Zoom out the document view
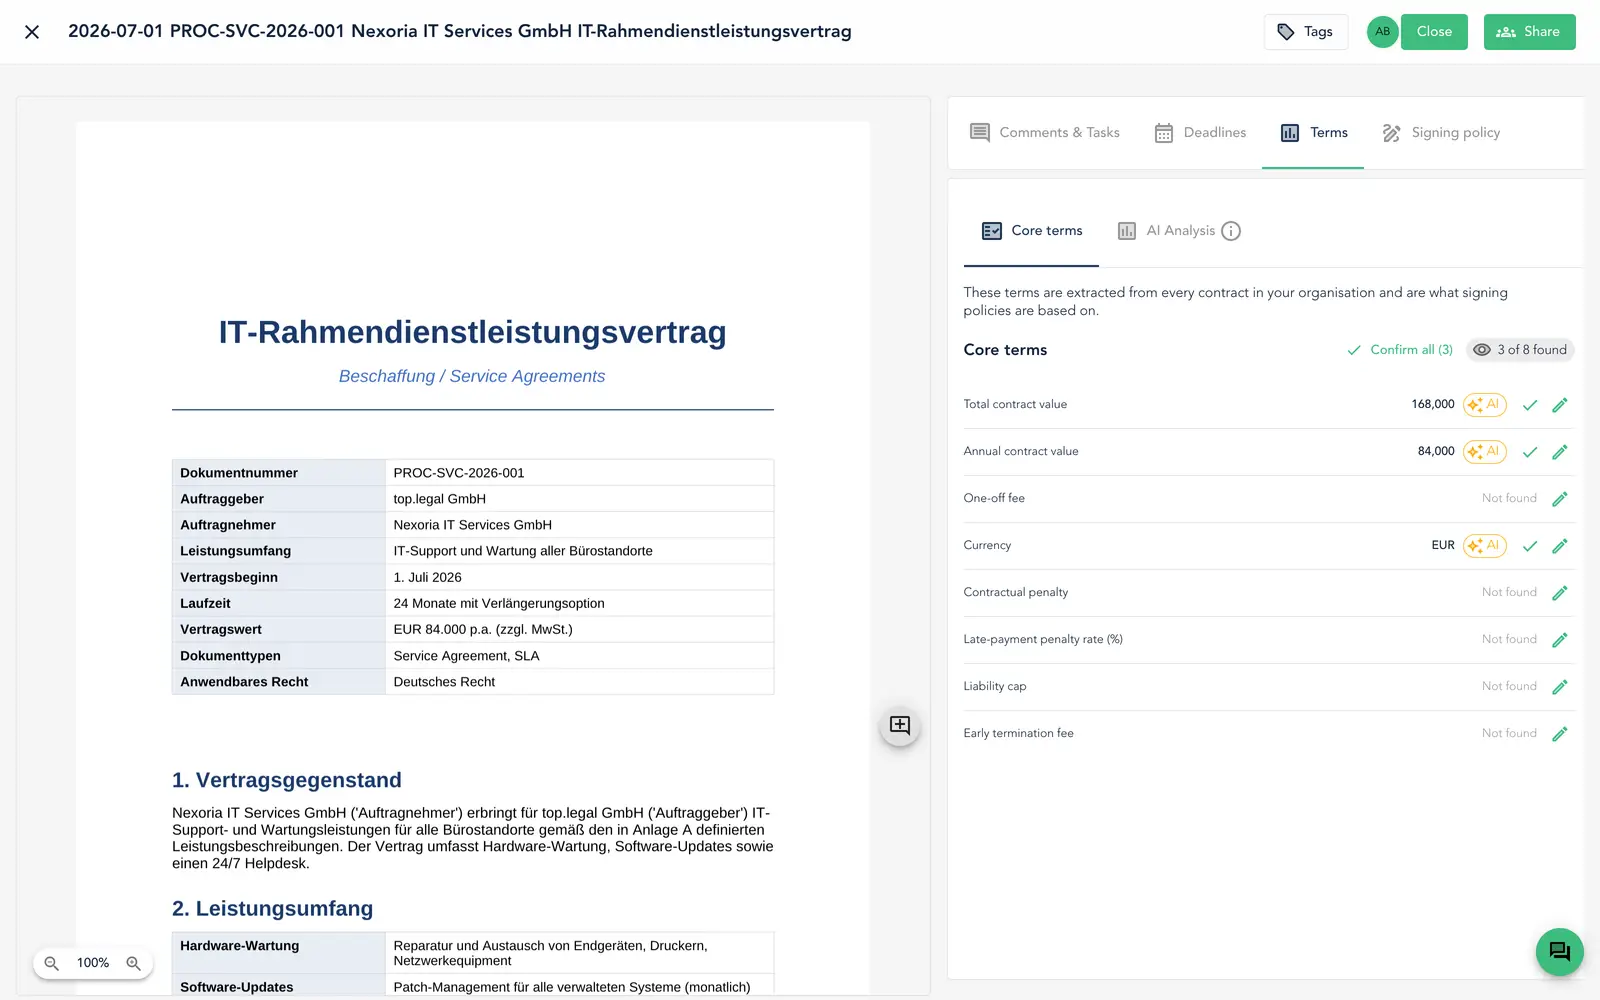This screenshot has height=1000, width=1600. pyautogui.click(x=52, y=963)
